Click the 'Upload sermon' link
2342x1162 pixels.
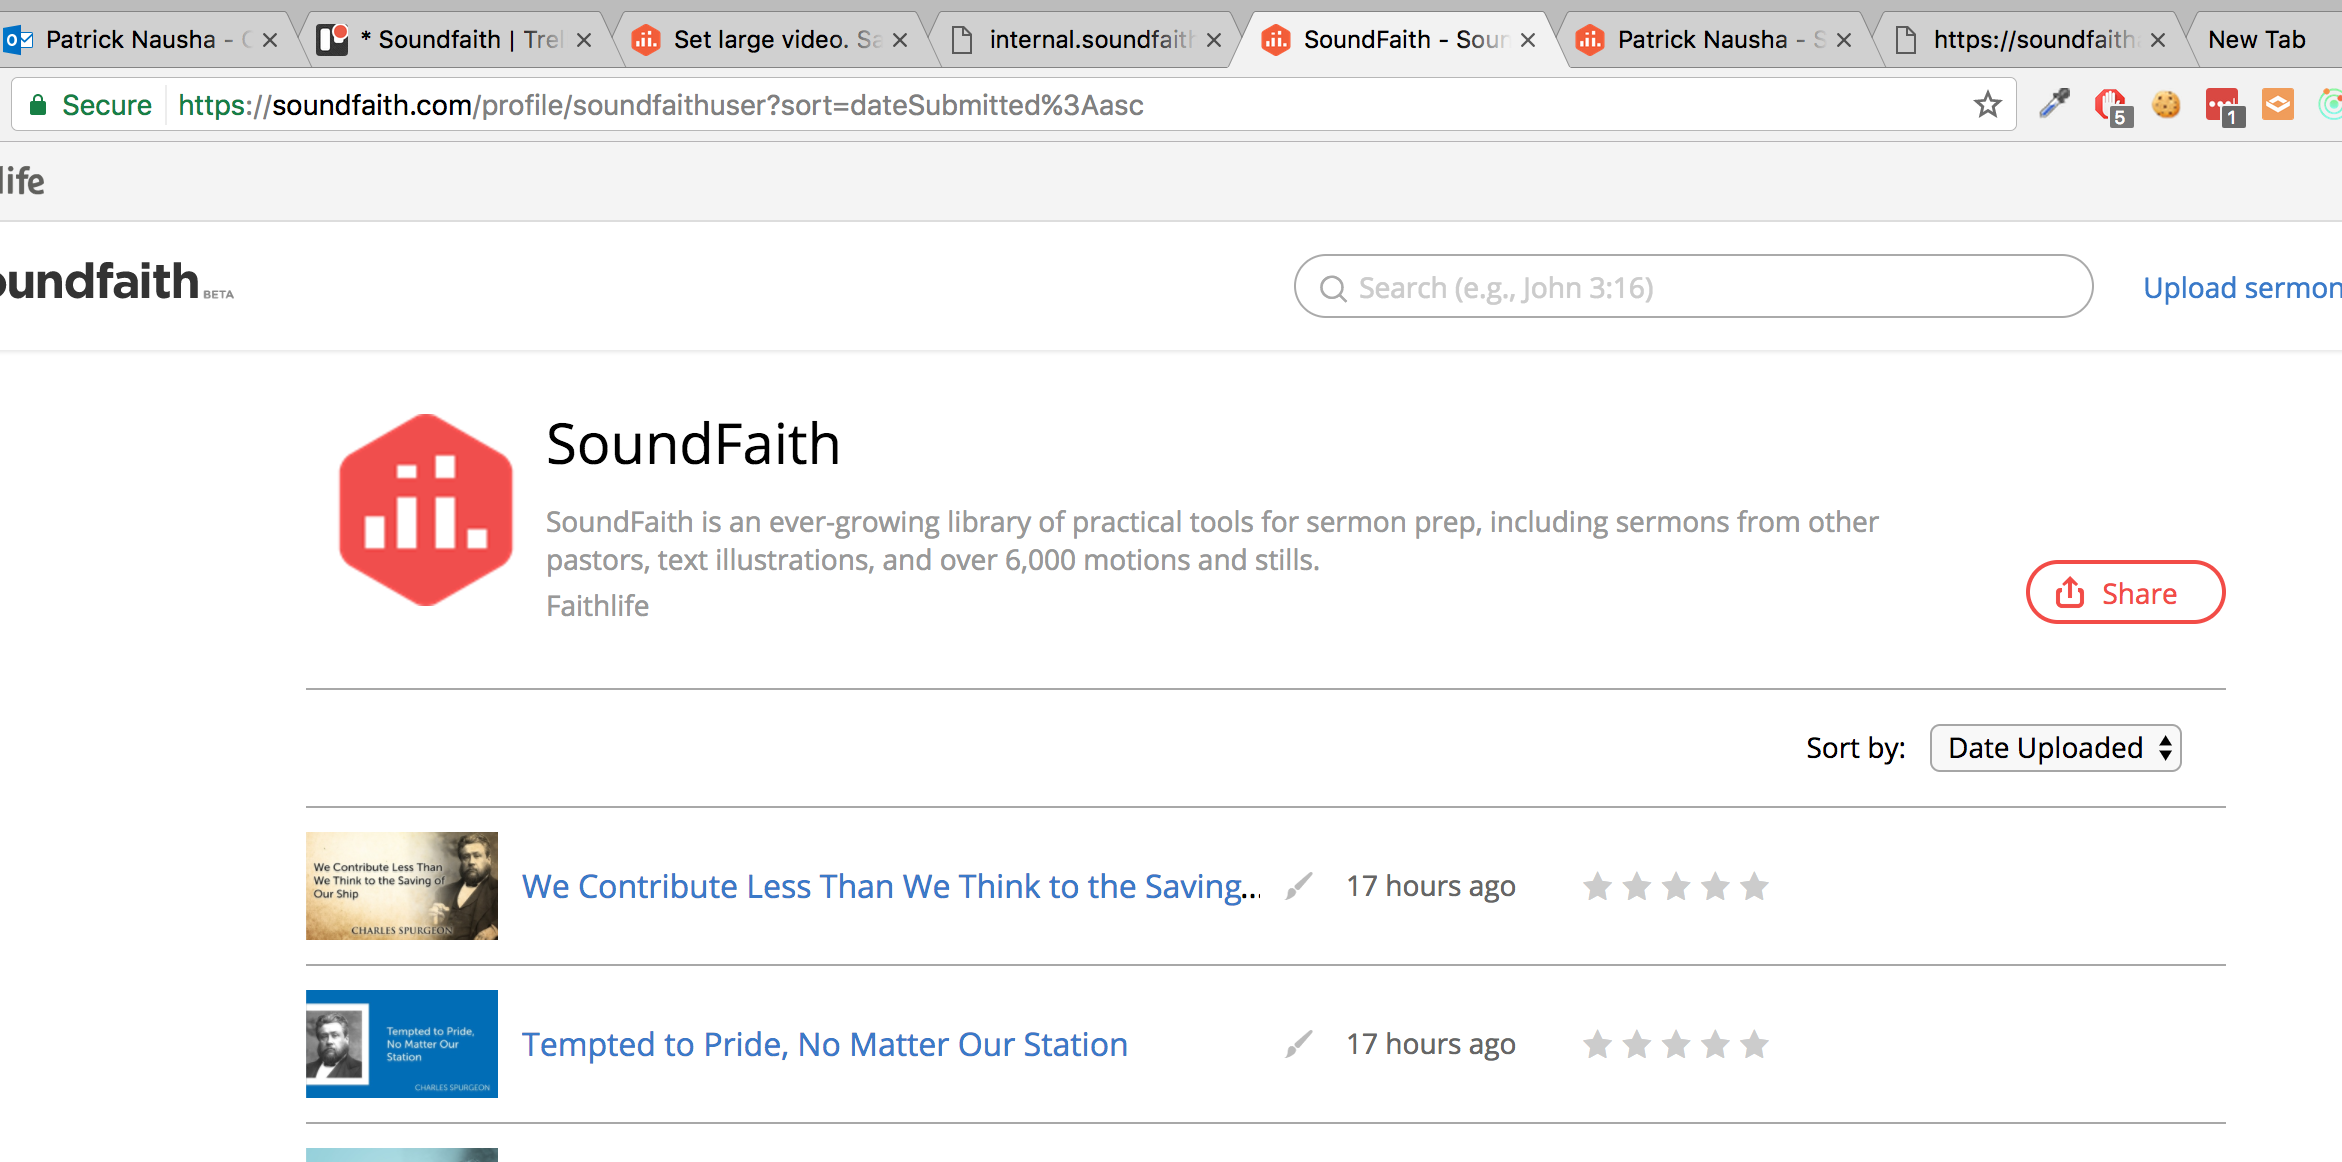[x=2242, y=288]
